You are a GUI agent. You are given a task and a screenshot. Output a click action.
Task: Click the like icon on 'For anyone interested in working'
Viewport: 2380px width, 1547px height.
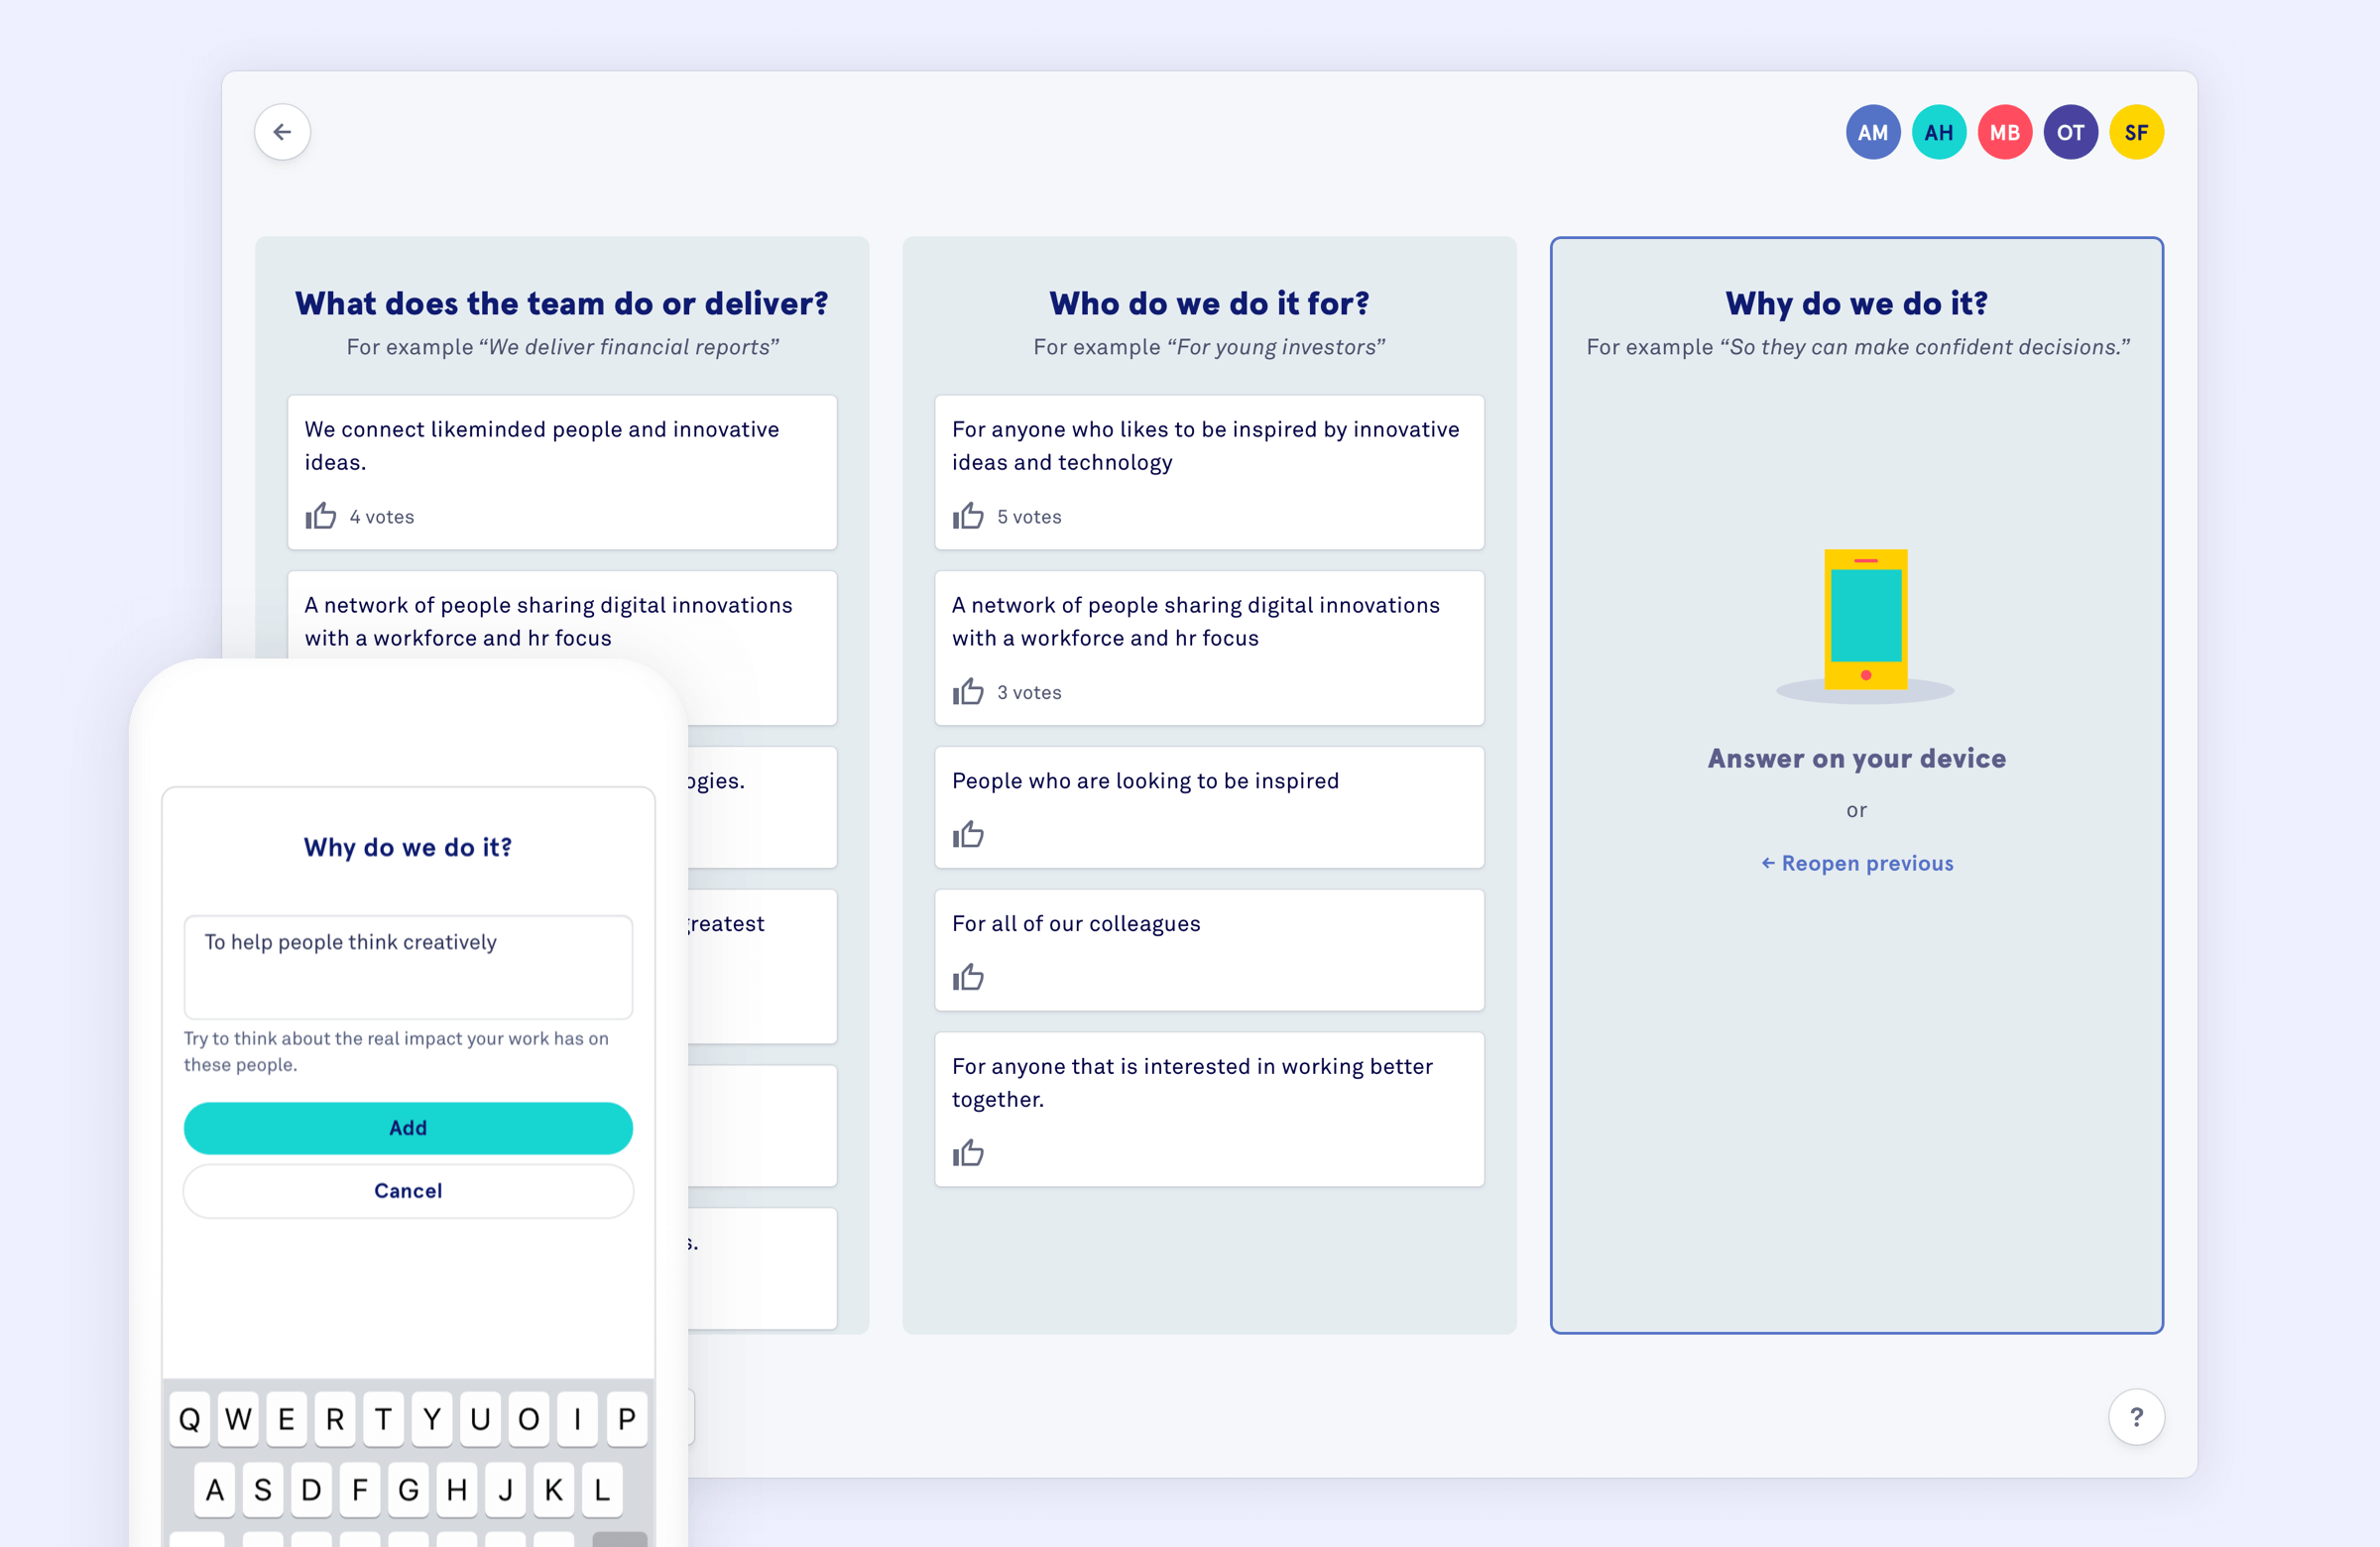click(968, 1153)
